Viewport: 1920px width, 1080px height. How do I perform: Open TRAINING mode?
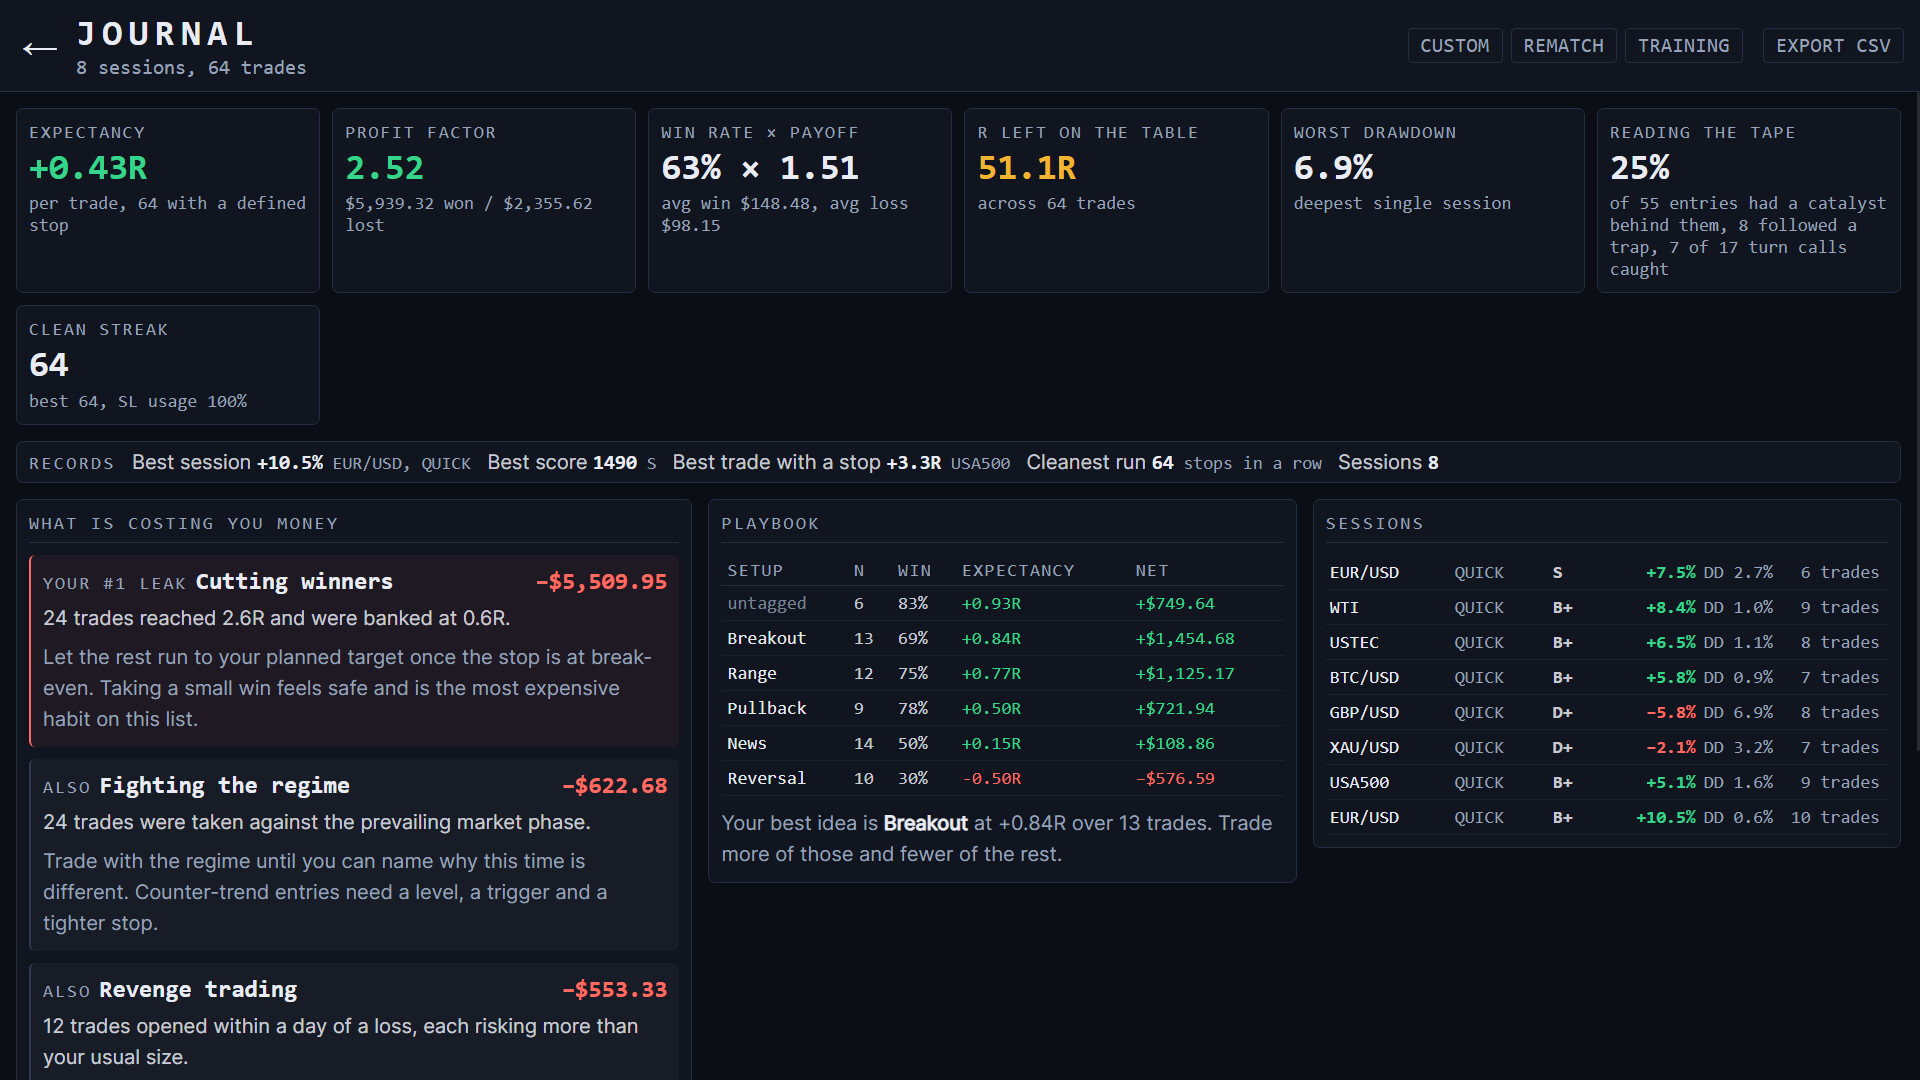click(1683, 46)
